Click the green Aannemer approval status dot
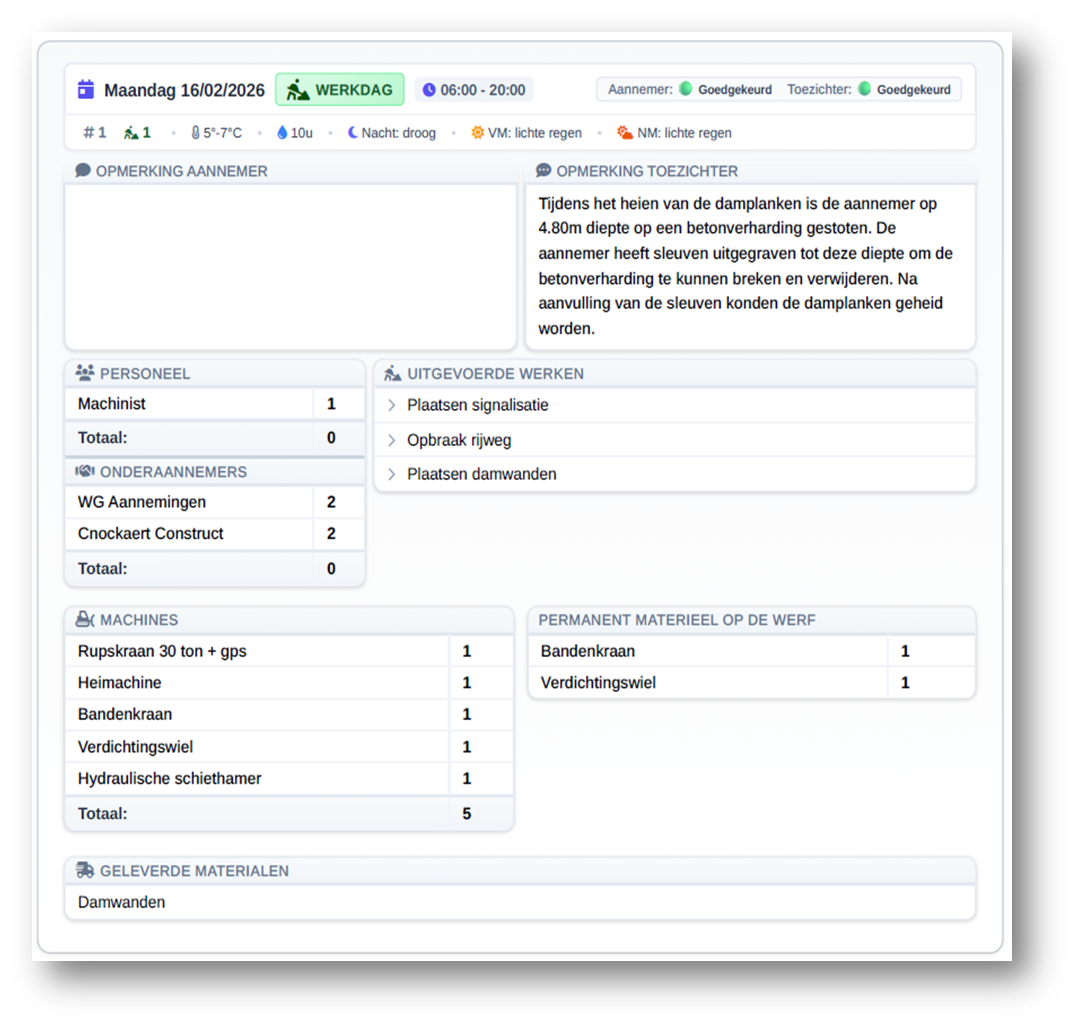The height and width of the screenshot is (1026, 1077). pos(685,89)
